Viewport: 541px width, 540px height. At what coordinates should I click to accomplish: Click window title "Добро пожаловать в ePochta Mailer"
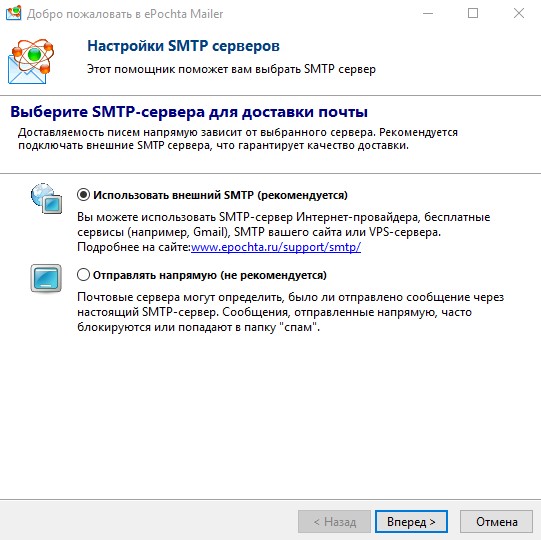[x=125, y=14]
